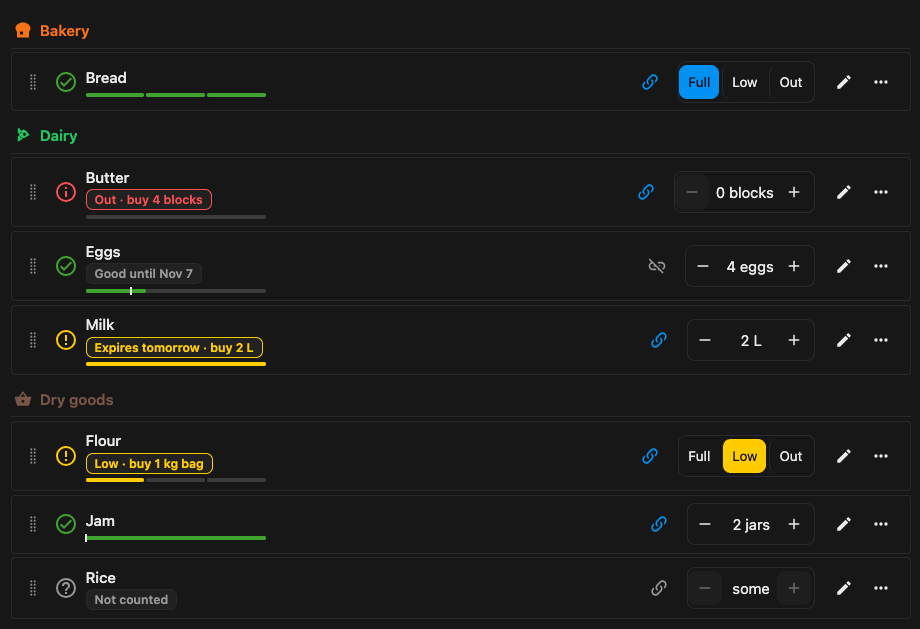The image size is (920, 629).
Task: Mark Bread as Out
Action: pos(790,82)
